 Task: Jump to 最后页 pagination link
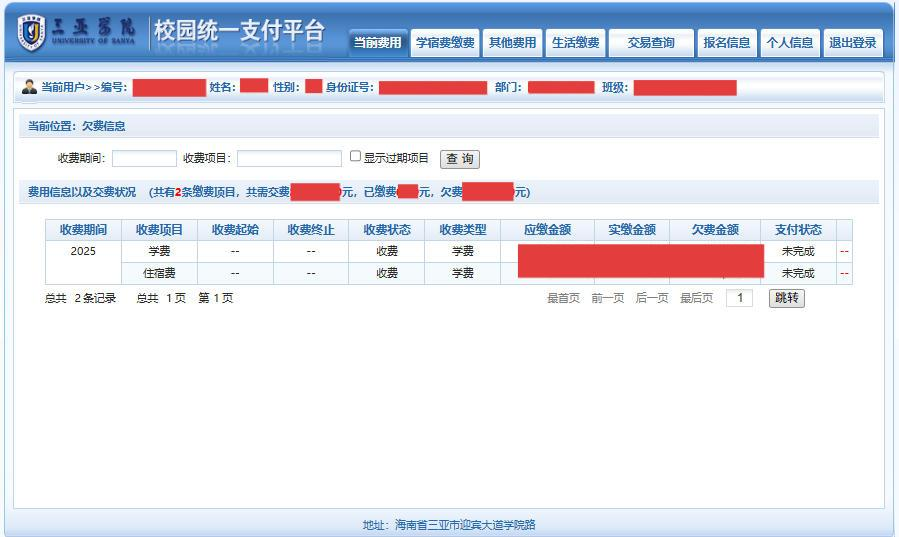(696, 298)
